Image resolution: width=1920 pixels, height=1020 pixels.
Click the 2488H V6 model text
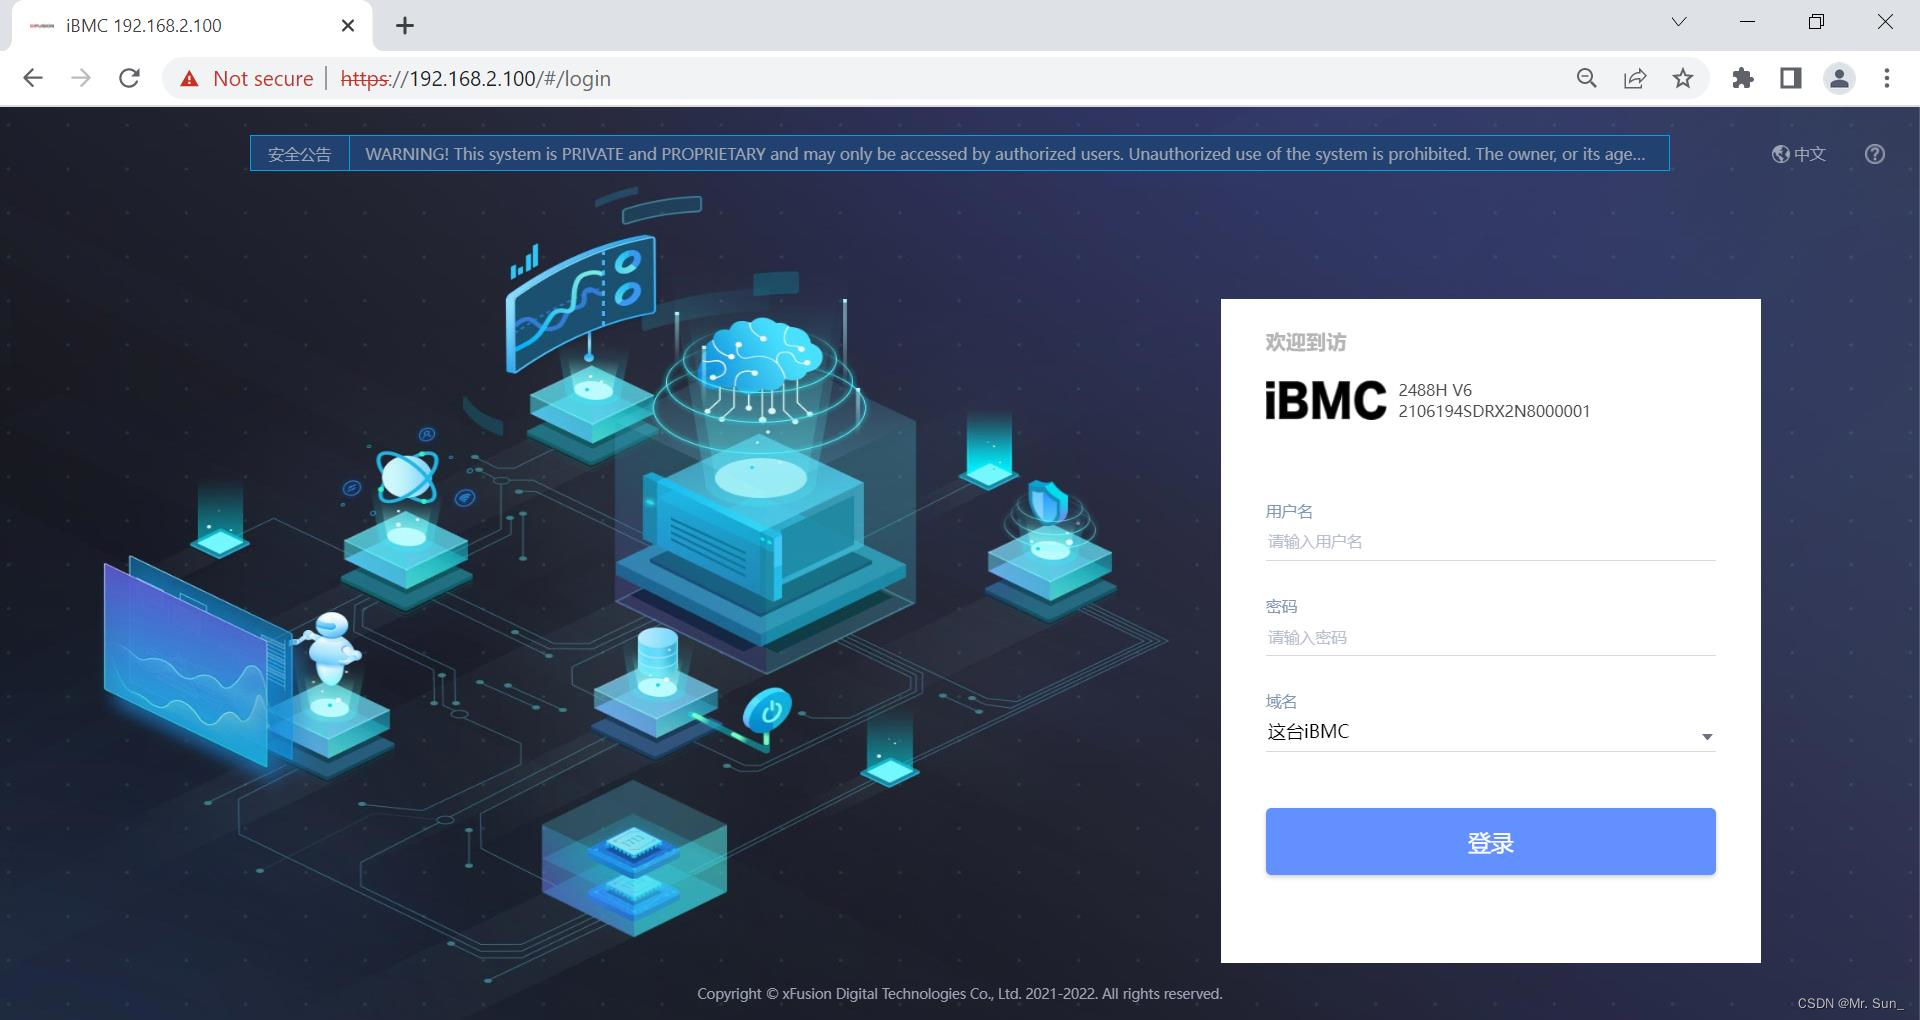tap(1435, 390)
